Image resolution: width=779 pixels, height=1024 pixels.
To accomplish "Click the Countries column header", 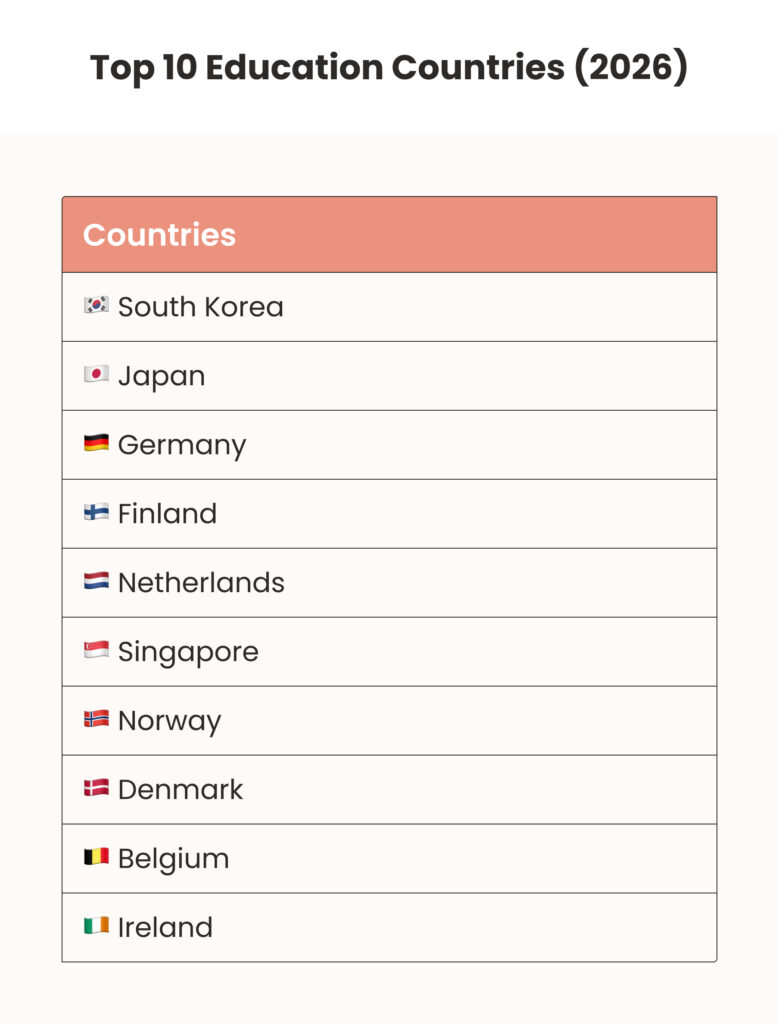I will pyautogui.click(x=159, y=235).
